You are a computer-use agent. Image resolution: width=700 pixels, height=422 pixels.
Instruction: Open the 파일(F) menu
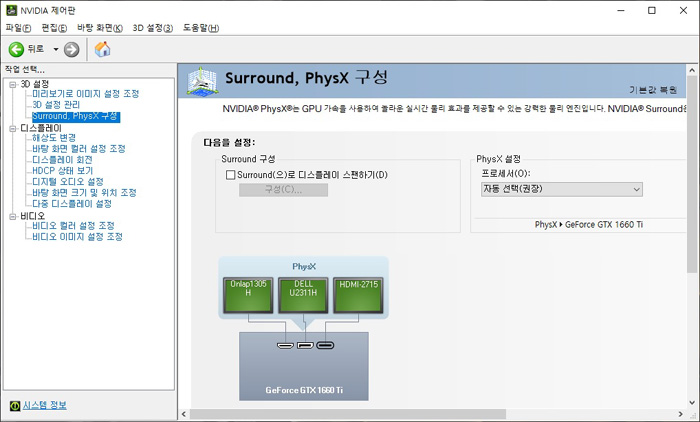point(18,28)
